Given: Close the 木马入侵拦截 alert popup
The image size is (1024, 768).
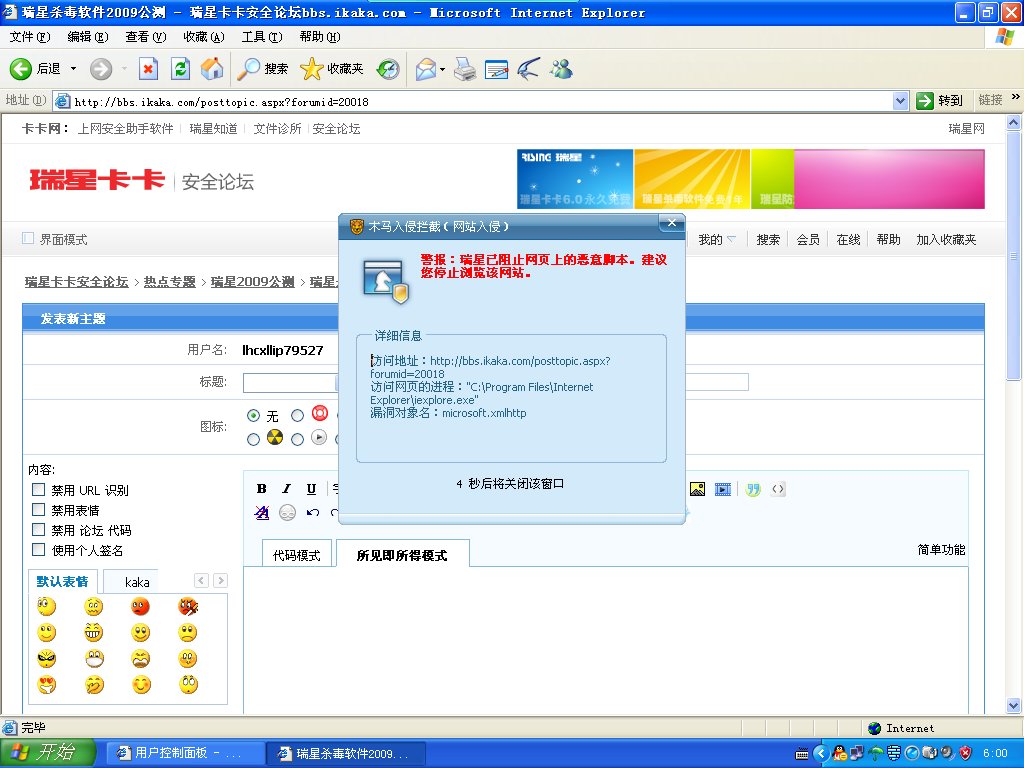Looking at the screenshot, I should [671, 223].
